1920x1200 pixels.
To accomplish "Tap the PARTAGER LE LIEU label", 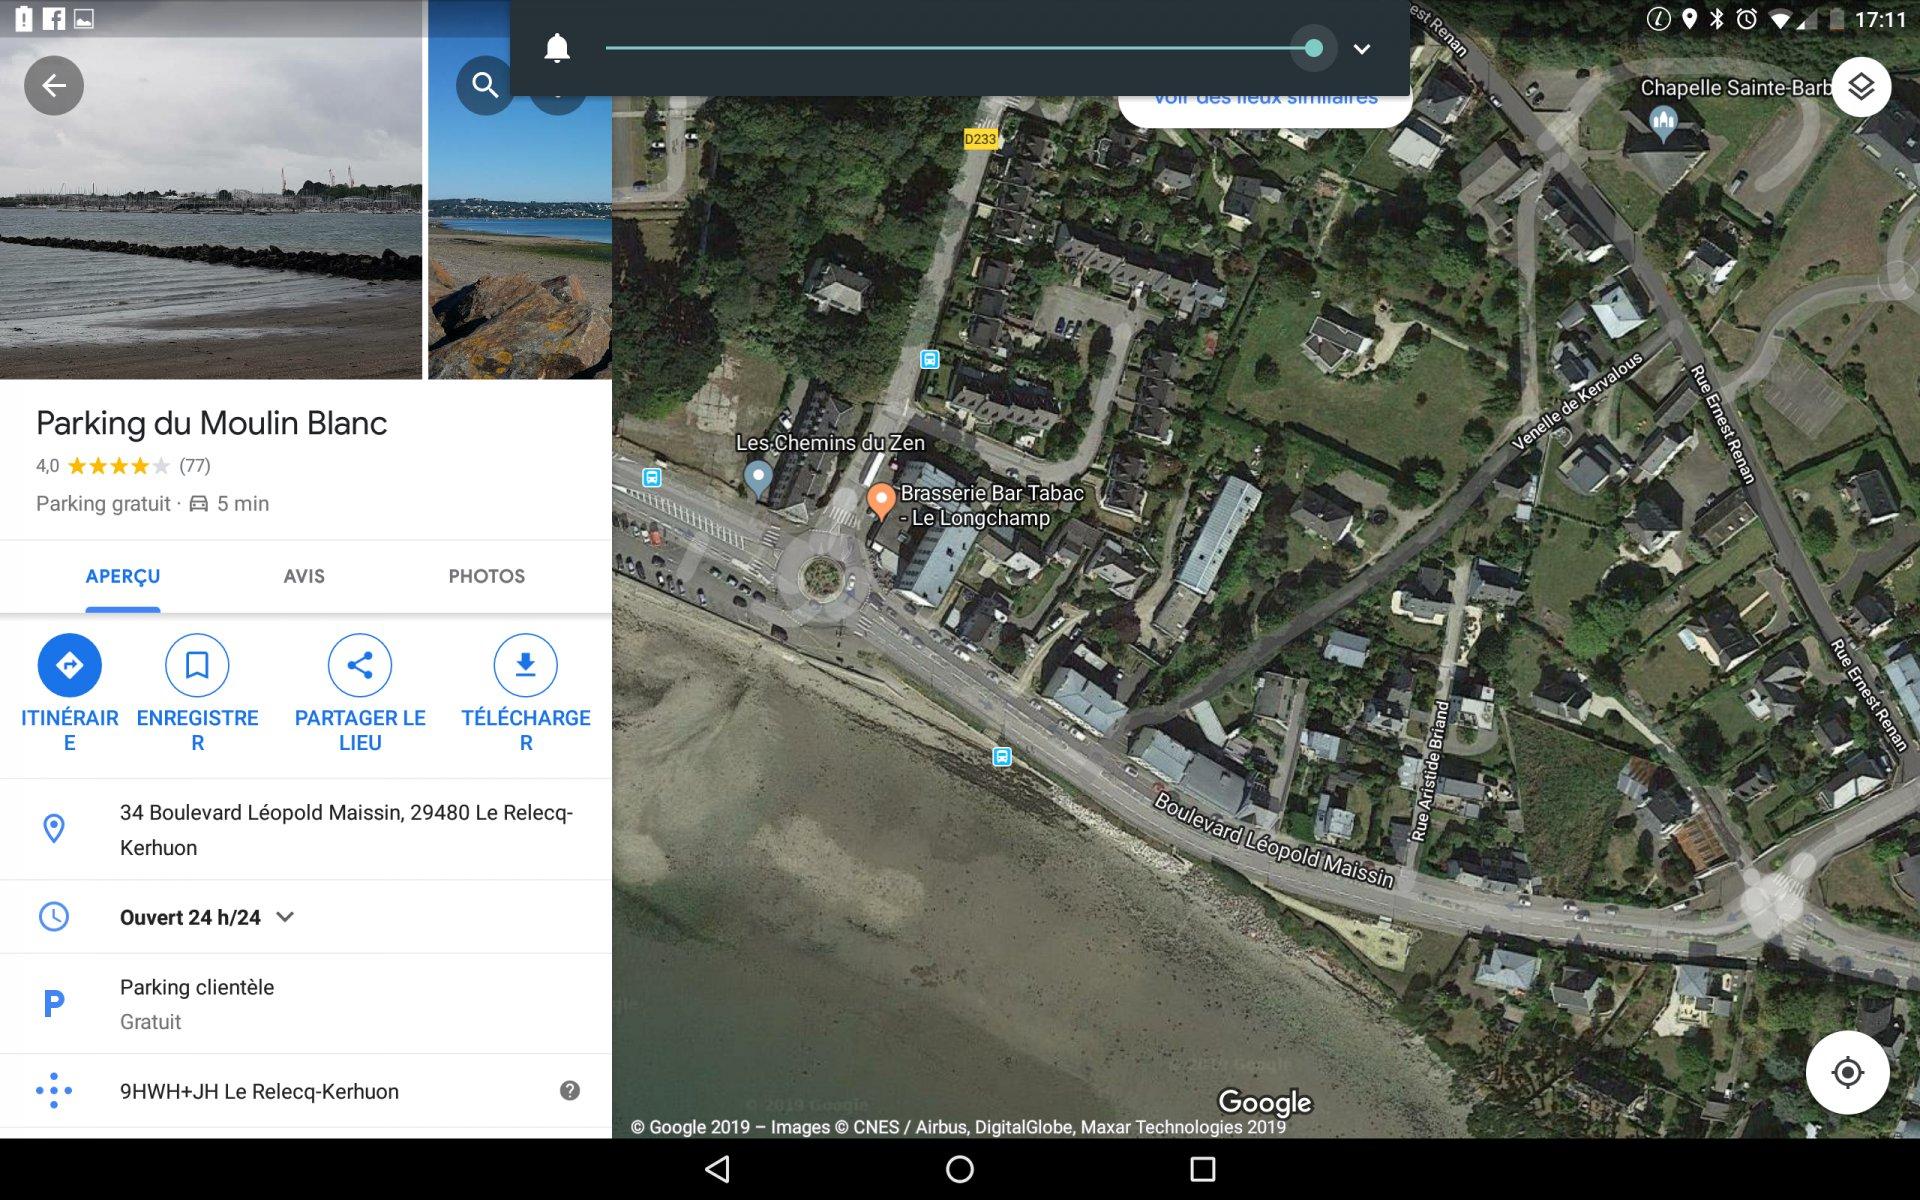I will [x=360, y=730].
